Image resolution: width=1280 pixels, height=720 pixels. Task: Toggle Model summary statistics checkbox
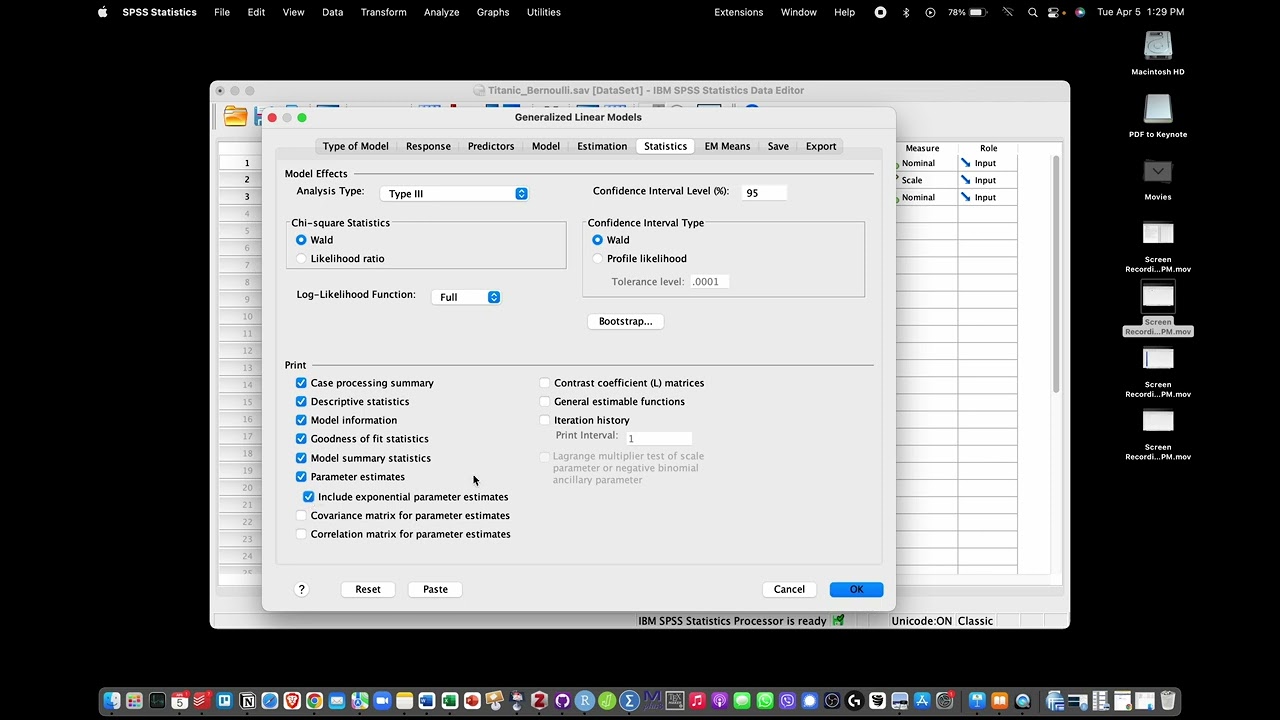[301, 458]
